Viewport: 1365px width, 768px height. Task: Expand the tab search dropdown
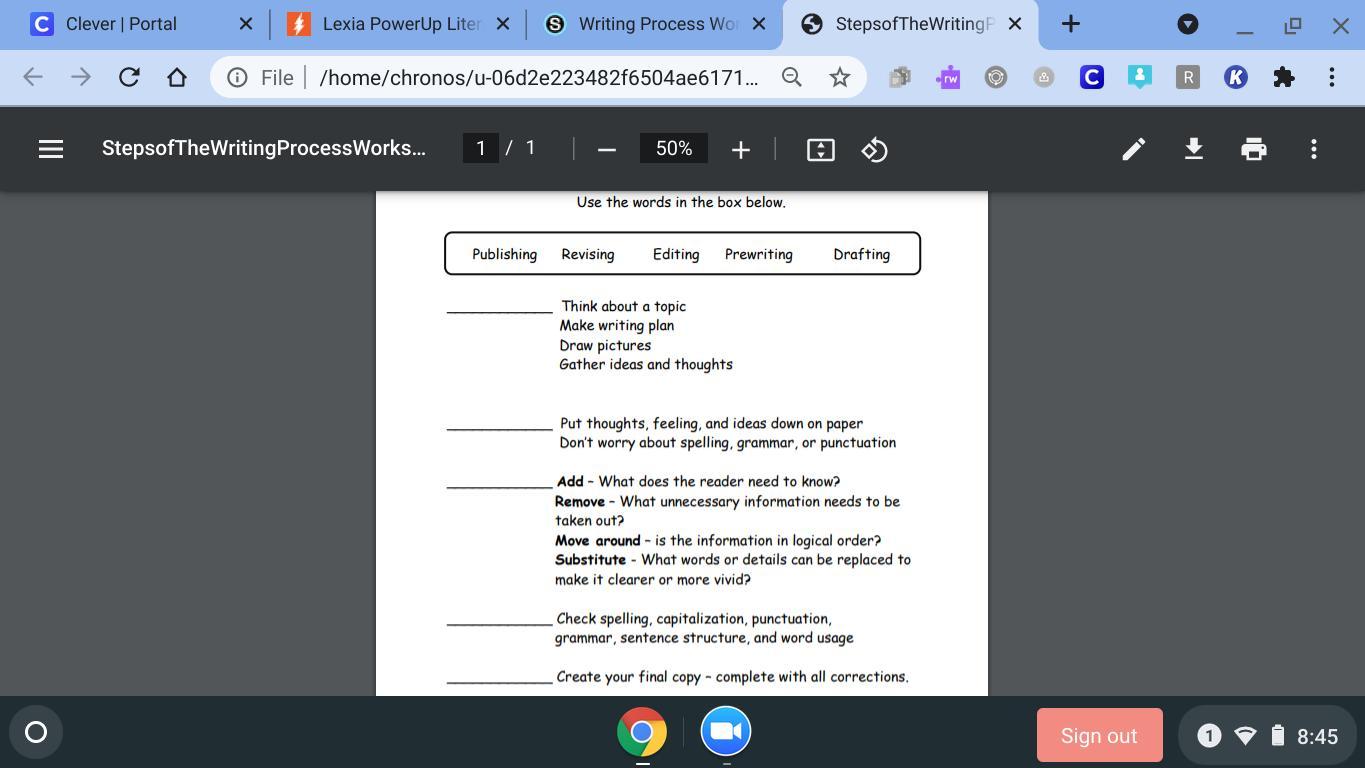pyautogui.click(x=1187, y=24)
